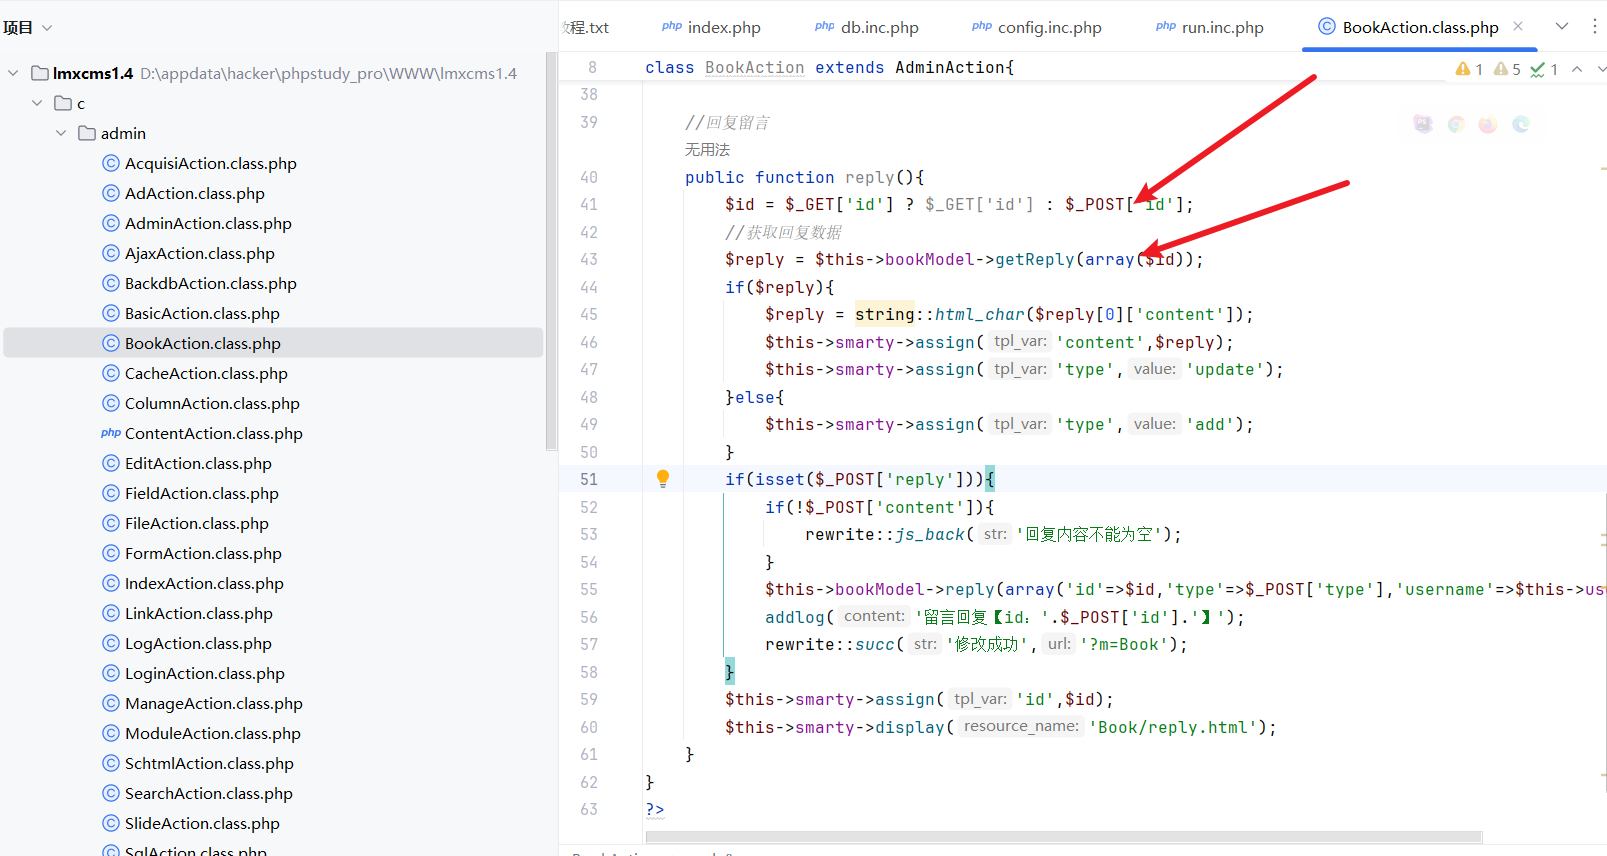Click the PhpStorm built-in preview icon
Image resolution: width=1607 pixels, height=856 pixels.
pos(1423,124)
